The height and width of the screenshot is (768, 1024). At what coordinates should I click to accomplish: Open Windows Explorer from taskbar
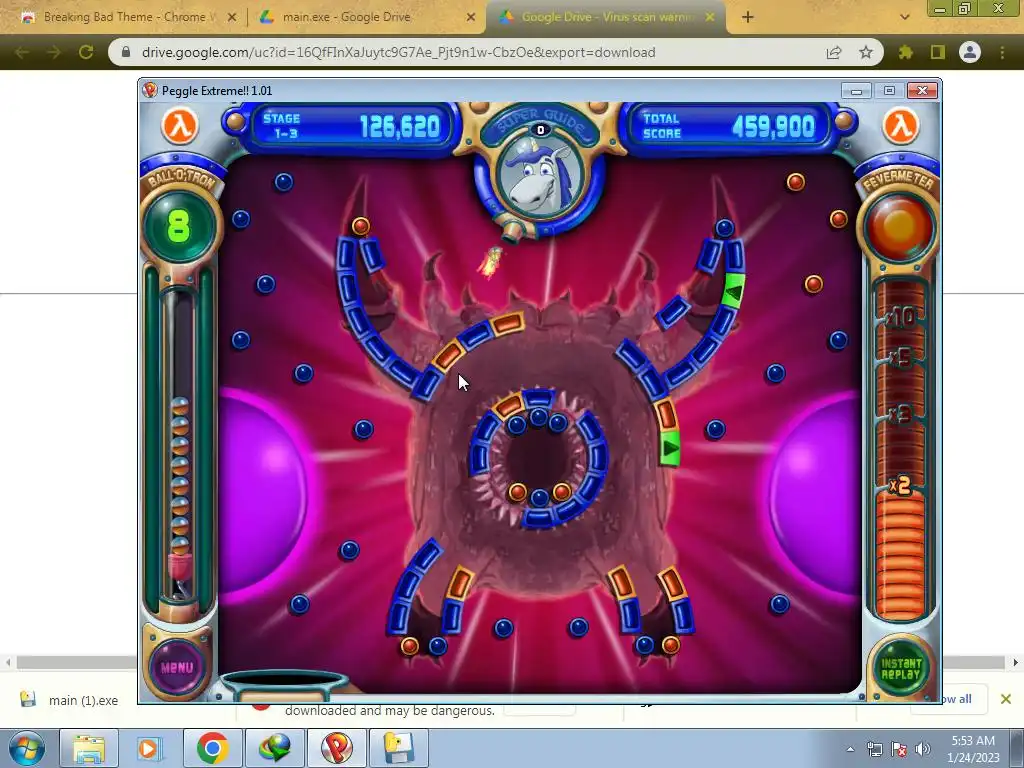point(89,748)
